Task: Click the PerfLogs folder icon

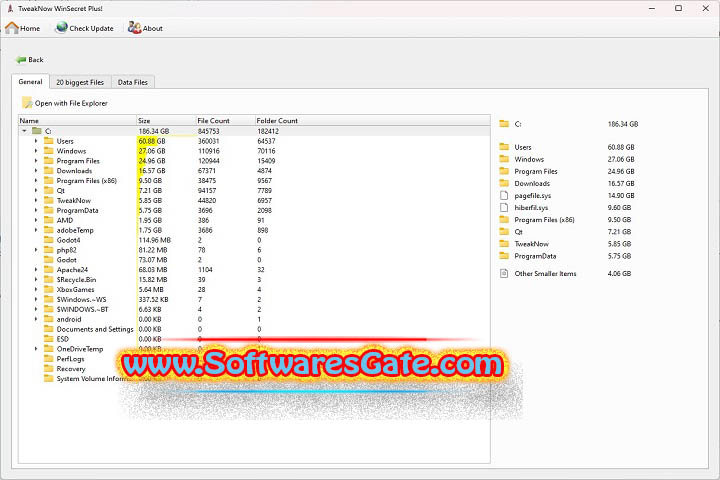Action: (x=49, y=358)
